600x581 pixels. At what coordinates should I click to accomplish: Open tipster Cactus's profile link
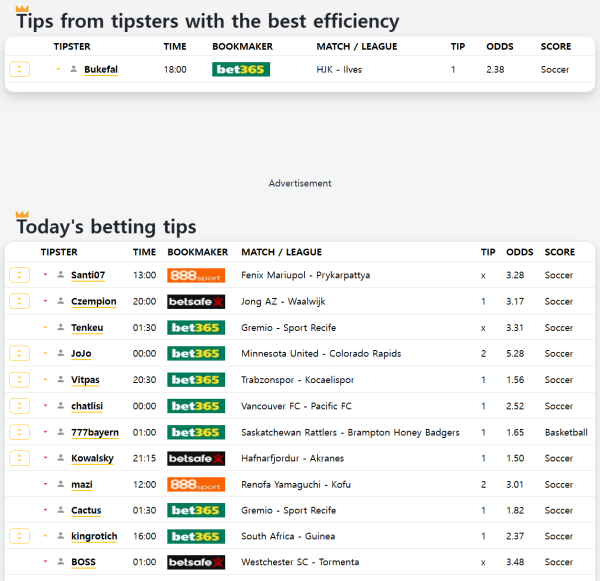[86, 510]
